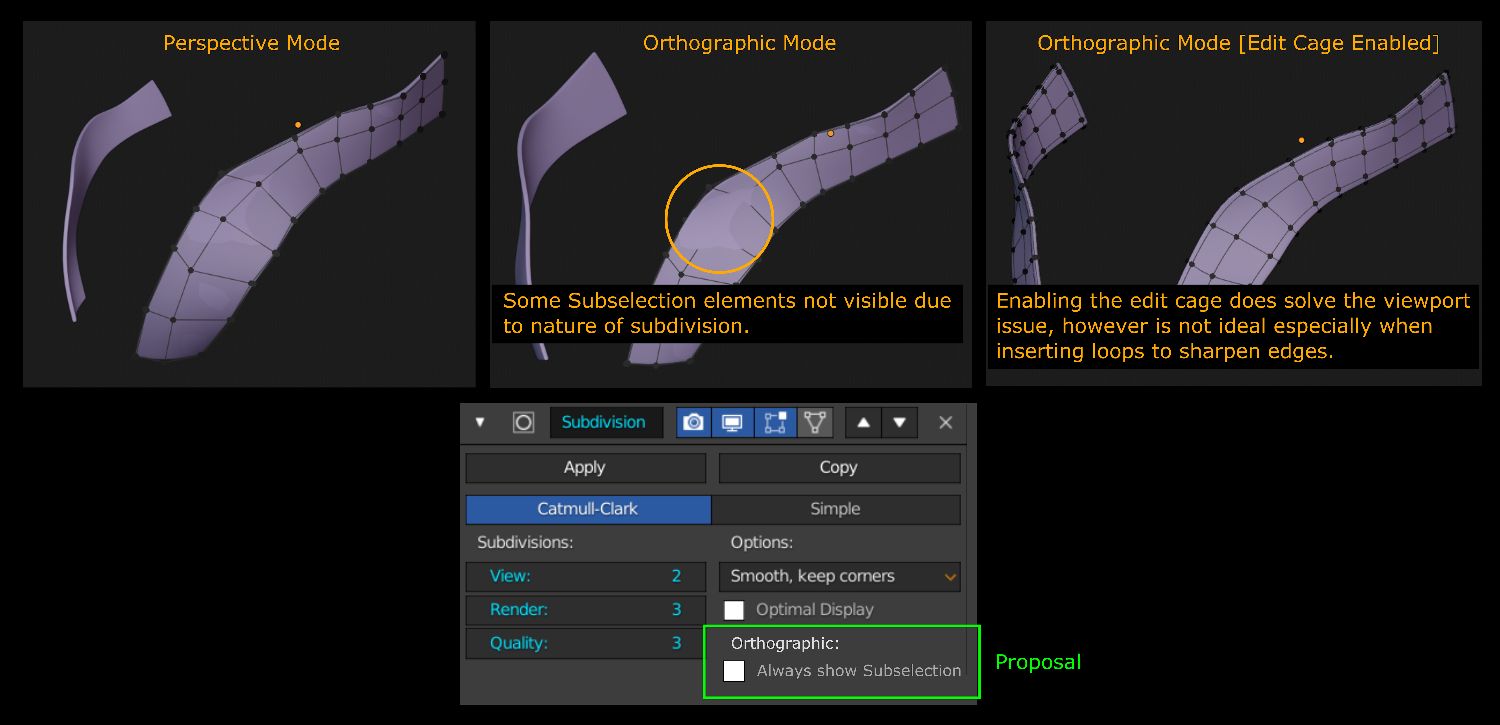
Task: Move Subdivision modifier up the stack
Action: tap(863, 422)
